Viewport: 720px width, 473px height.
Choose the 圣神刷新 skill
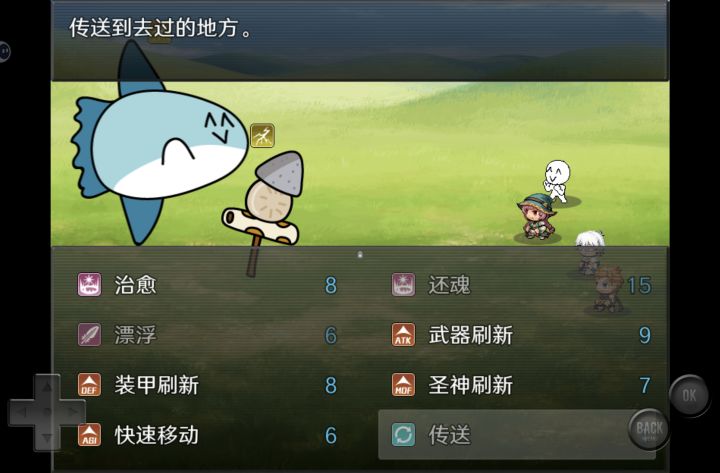pos(521,385)
